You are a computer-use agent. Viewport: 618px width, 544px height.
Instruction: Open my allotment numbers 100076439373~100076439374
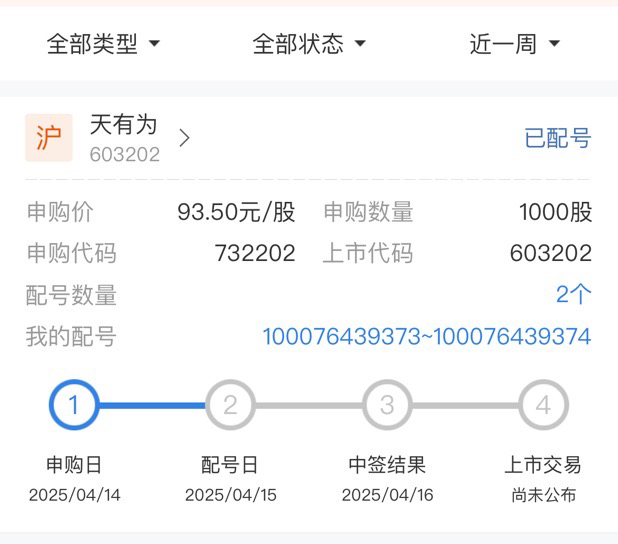427,336
